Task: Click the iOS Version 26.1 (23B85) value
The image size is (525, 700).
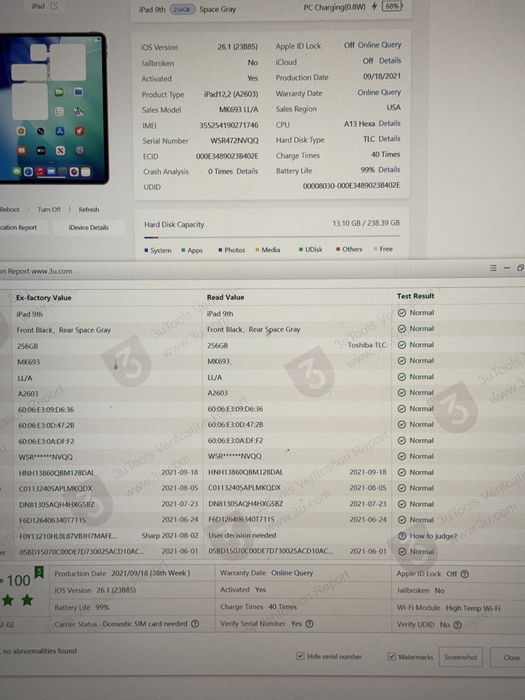Action: 238,47
